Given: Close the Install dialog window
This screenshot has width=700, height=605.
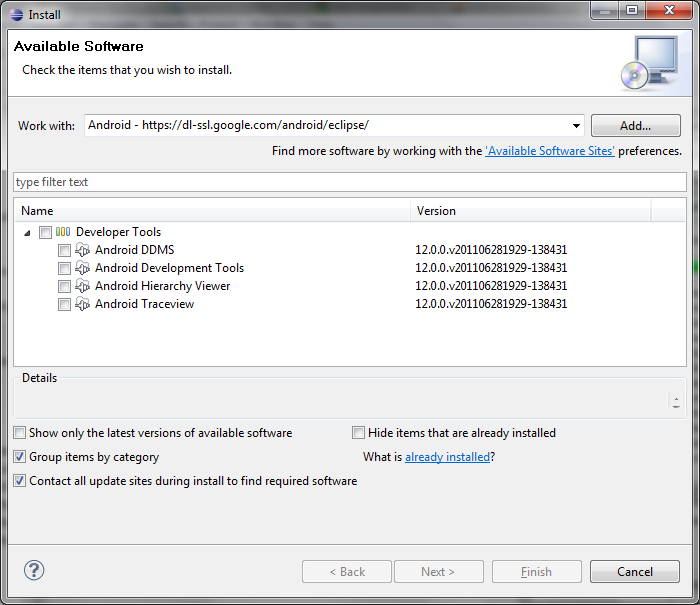Looking at the screenshot, I should coord(669,10).
